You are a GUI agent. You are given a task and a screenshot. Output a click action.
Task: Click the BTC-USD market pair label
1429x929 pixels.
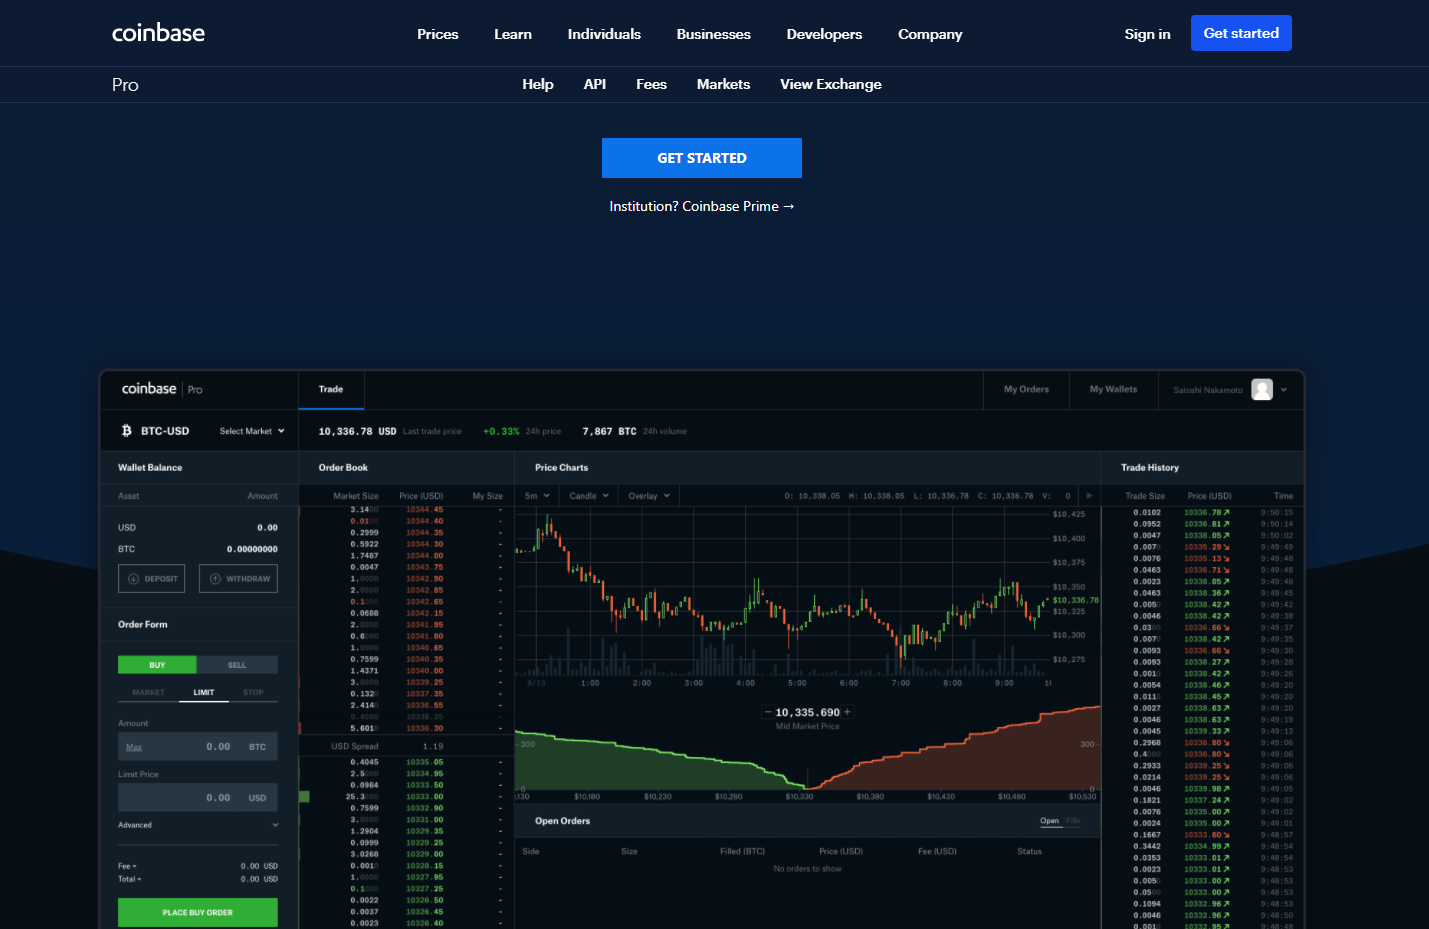[x=165, y=431]
